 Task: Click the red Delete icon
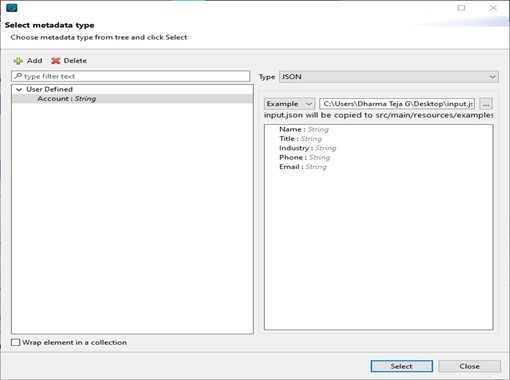pos(55,61)
